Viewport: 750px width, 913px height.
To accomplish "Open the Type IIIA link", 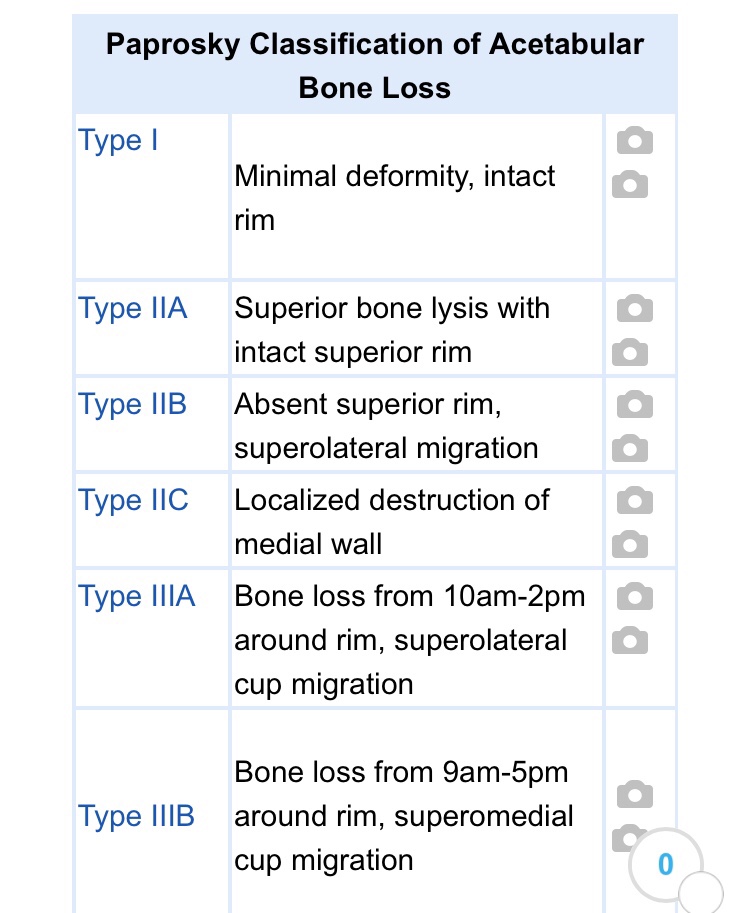I will pos(135,596).
